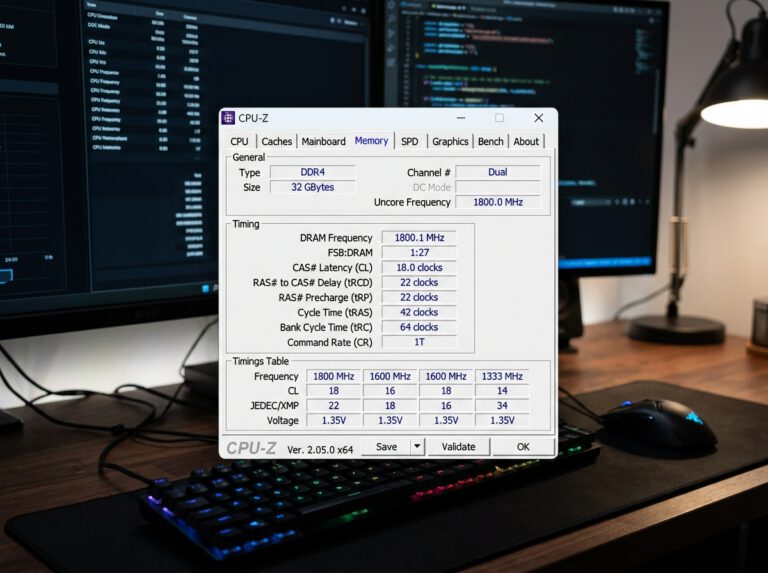Click the Type field showing DDR4
Screen dimensions: 768x573
(x=312, y=172)
